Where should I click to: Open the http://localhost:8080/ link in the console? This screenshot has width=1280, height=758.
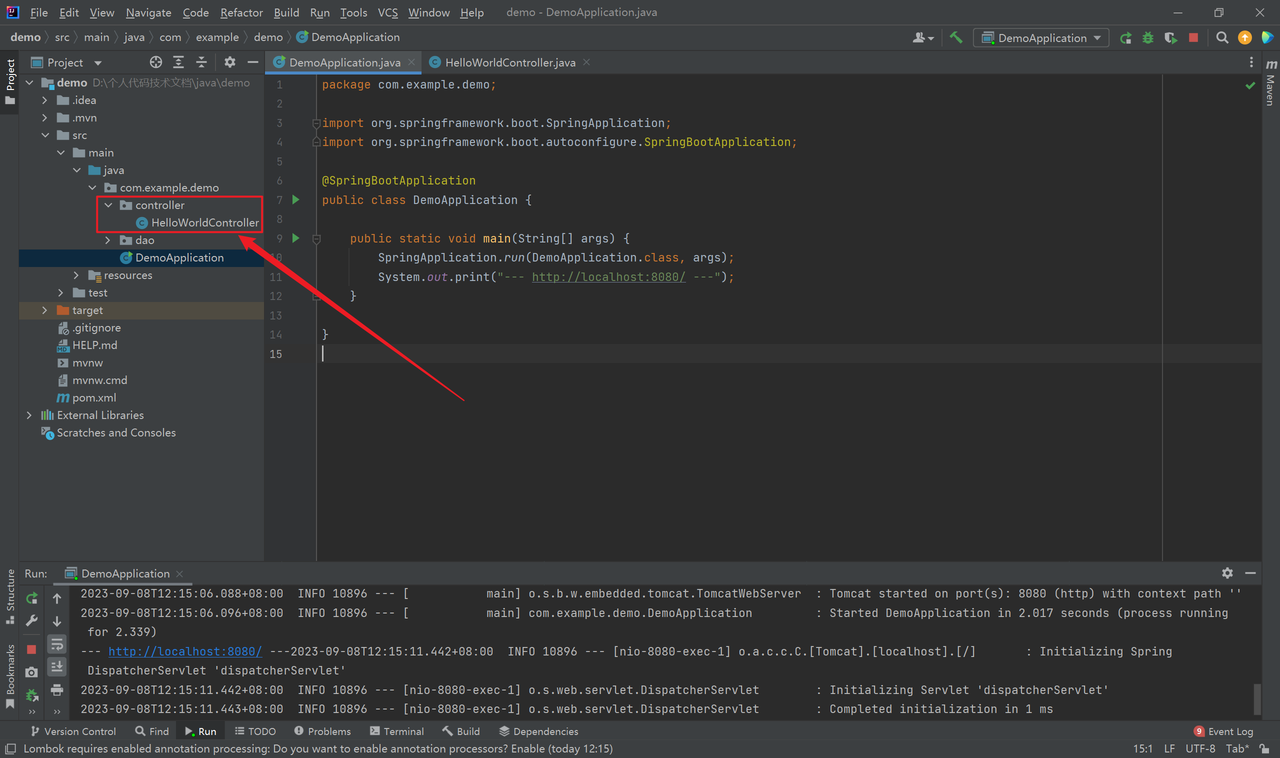point(185,651)
